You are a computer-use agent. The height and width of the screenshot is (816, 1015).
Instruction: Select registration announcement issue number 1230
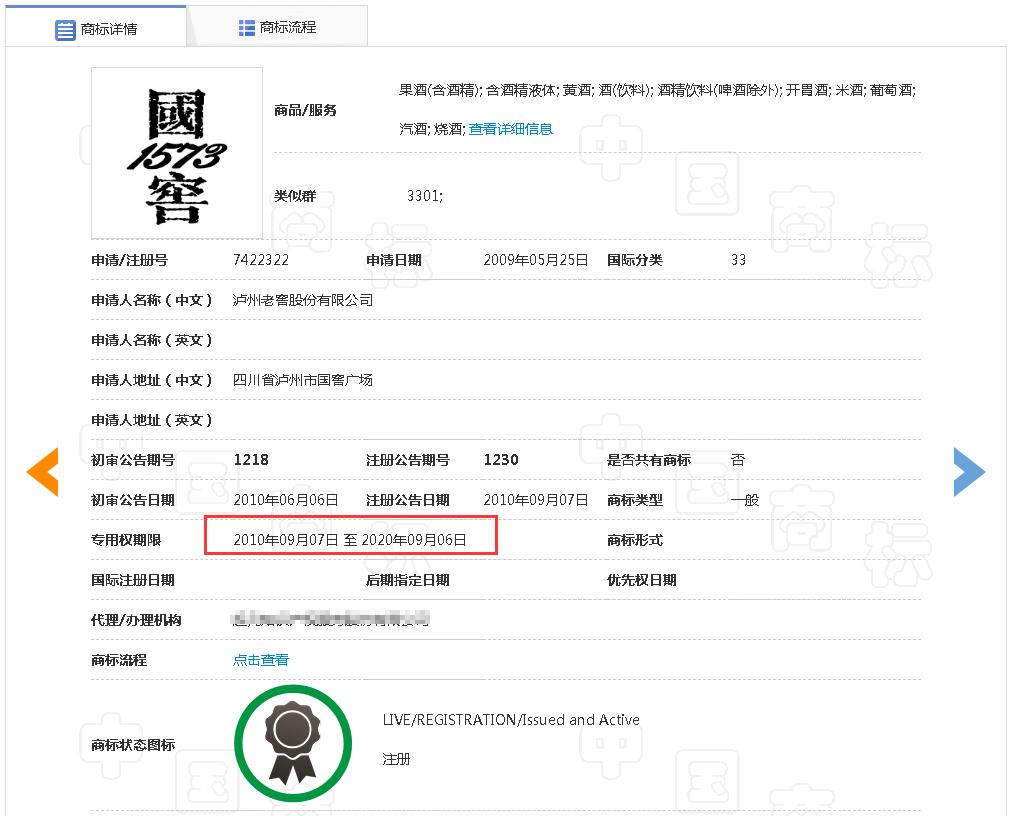[501, 460]
